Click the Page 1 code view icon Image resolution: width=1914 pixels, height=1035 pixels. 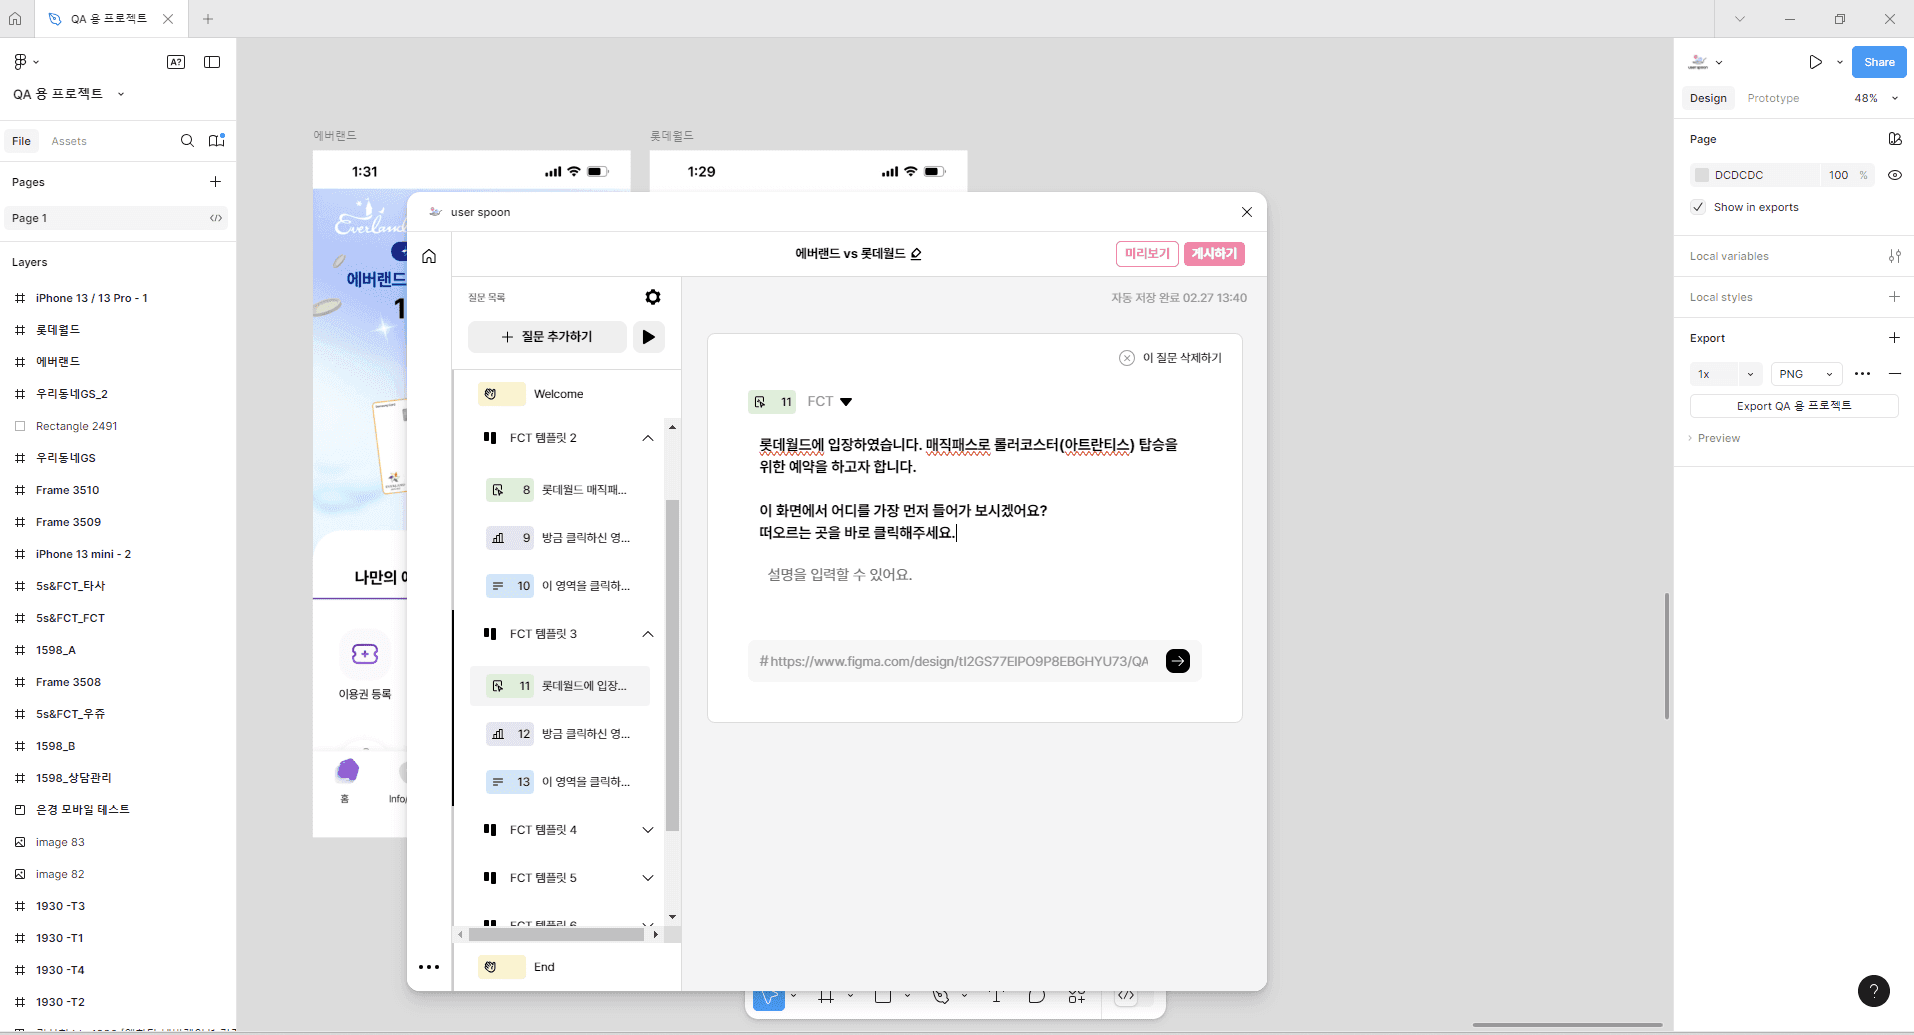216,218
